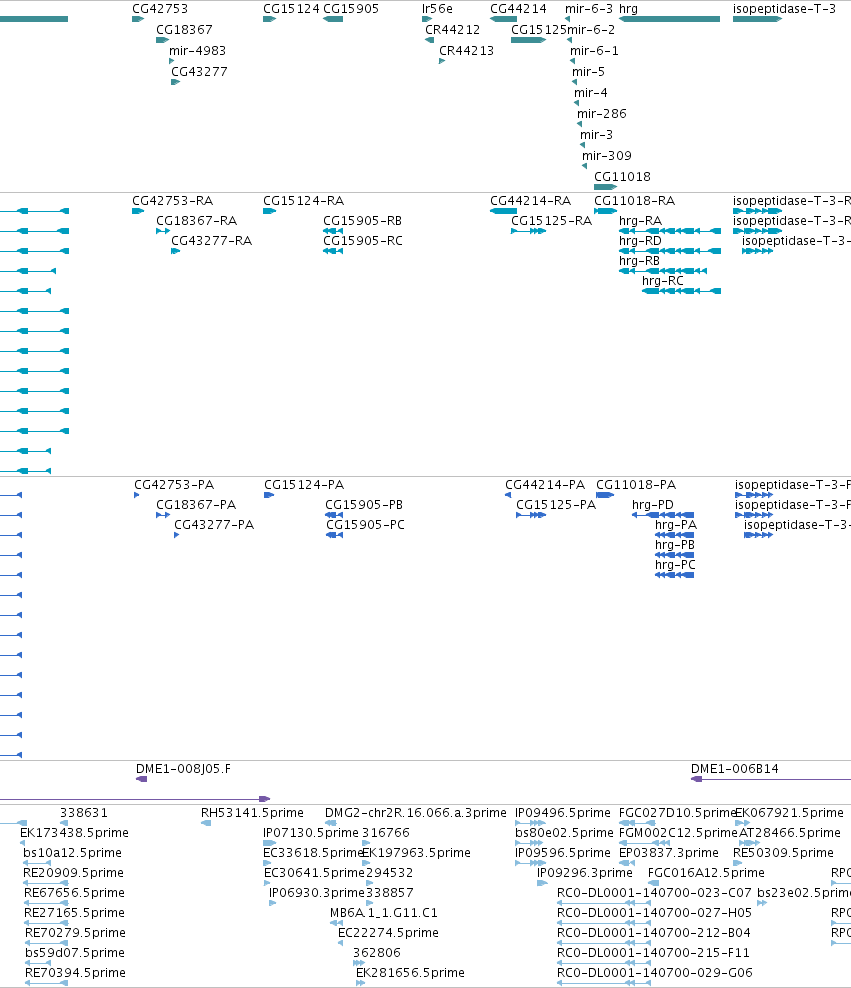This screenshot has width=851, height=988.
Task: Click the CG15124-PA protein label
Action: click(x=304, y=485)
